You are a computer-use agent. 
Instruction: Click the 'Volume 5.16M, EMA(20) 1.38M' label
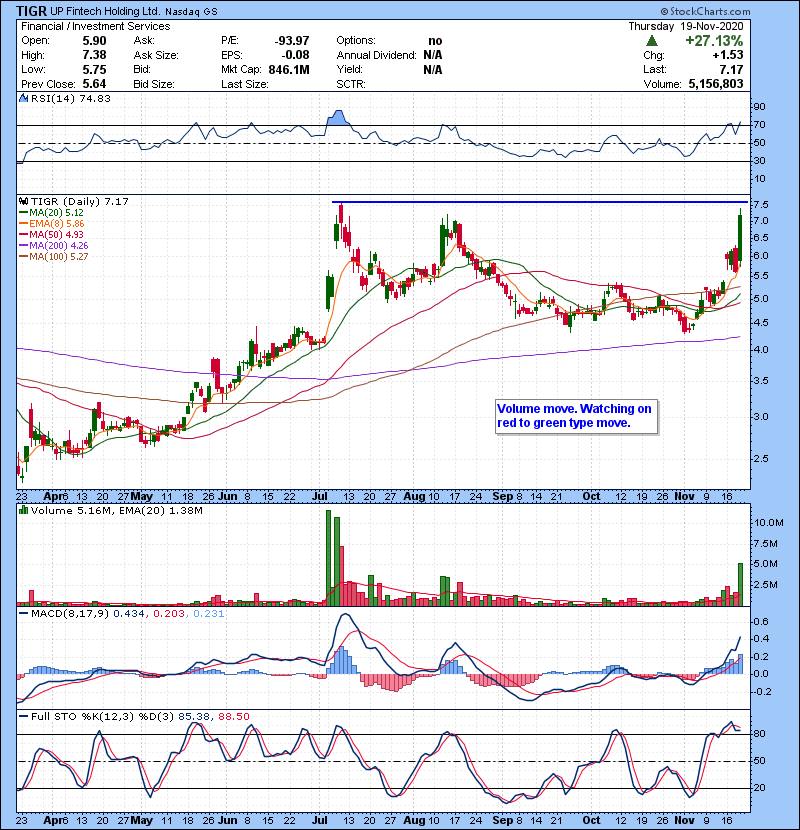(x=116, y=511)
